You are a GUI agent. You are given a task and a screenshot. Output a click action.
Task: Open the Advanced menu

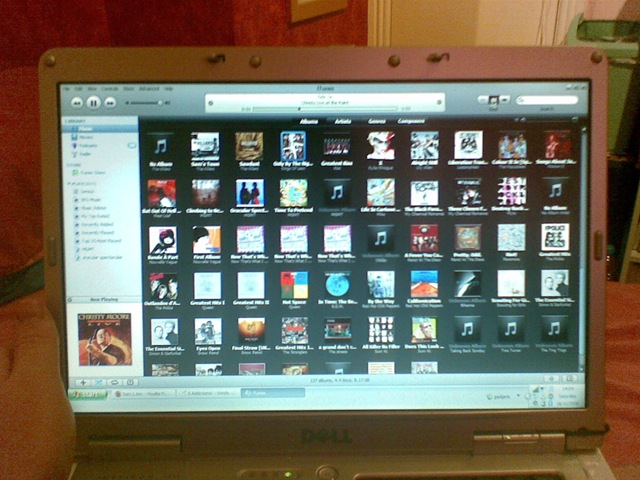[149, 89]
